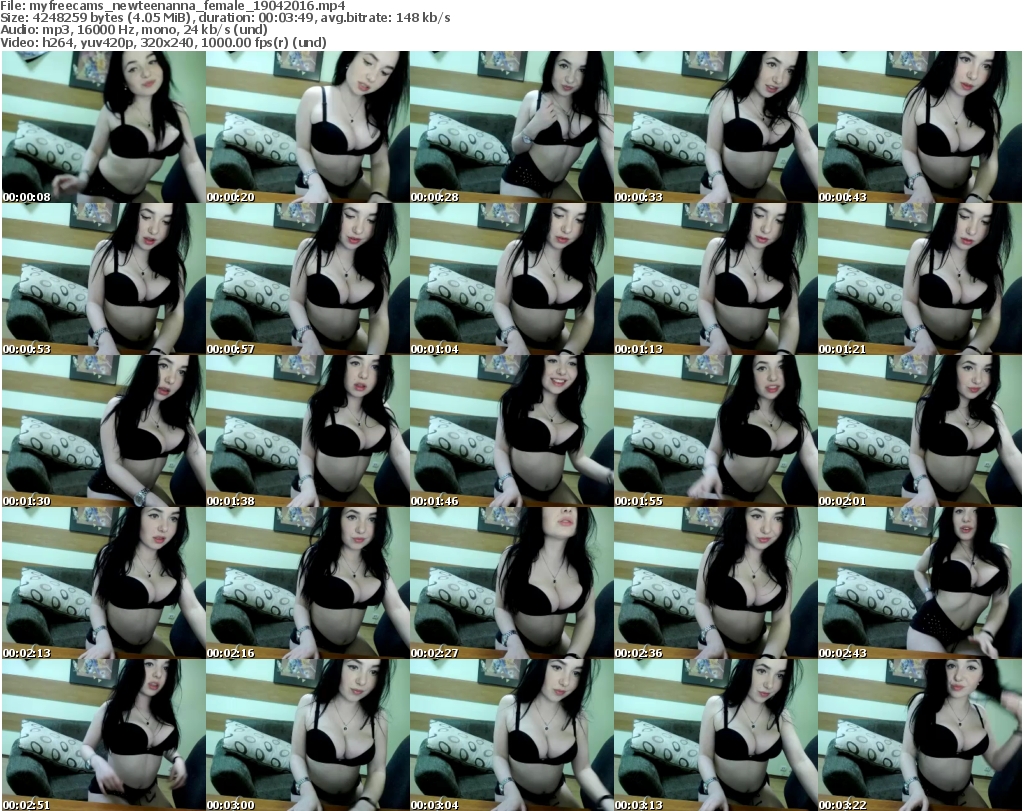Click the 'Size: 4248259 bytes' info line

(225, 18)
